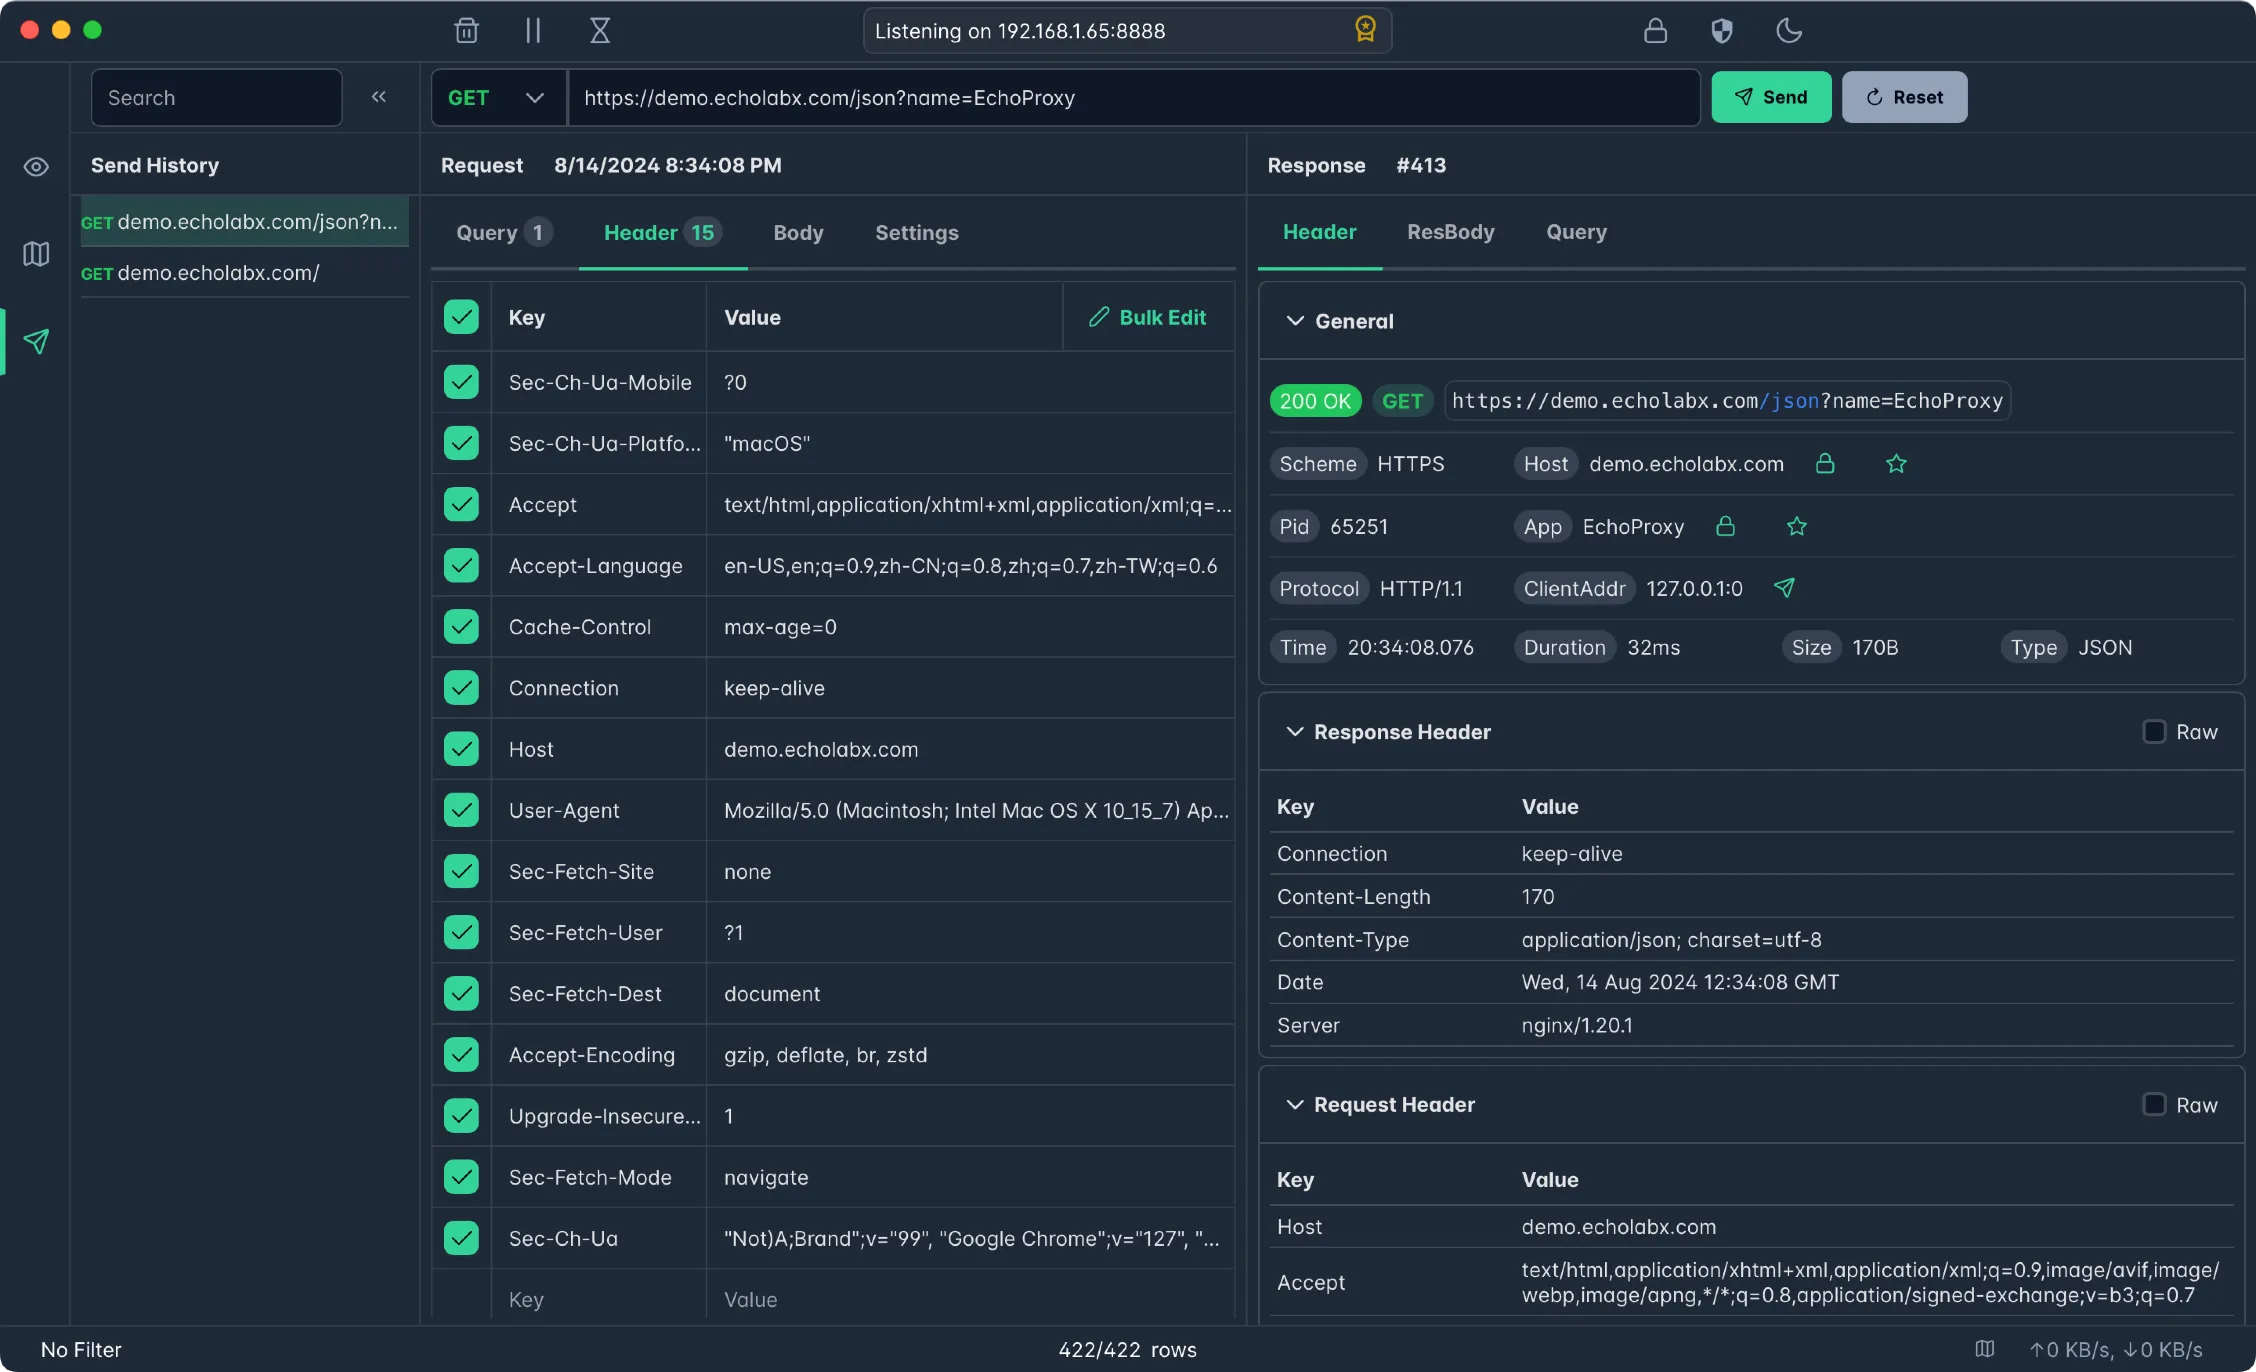Click the hourglass throttle icon
Image resolution: width=2256 pixels, height=1372 pixels.
[x=599, y=30]
